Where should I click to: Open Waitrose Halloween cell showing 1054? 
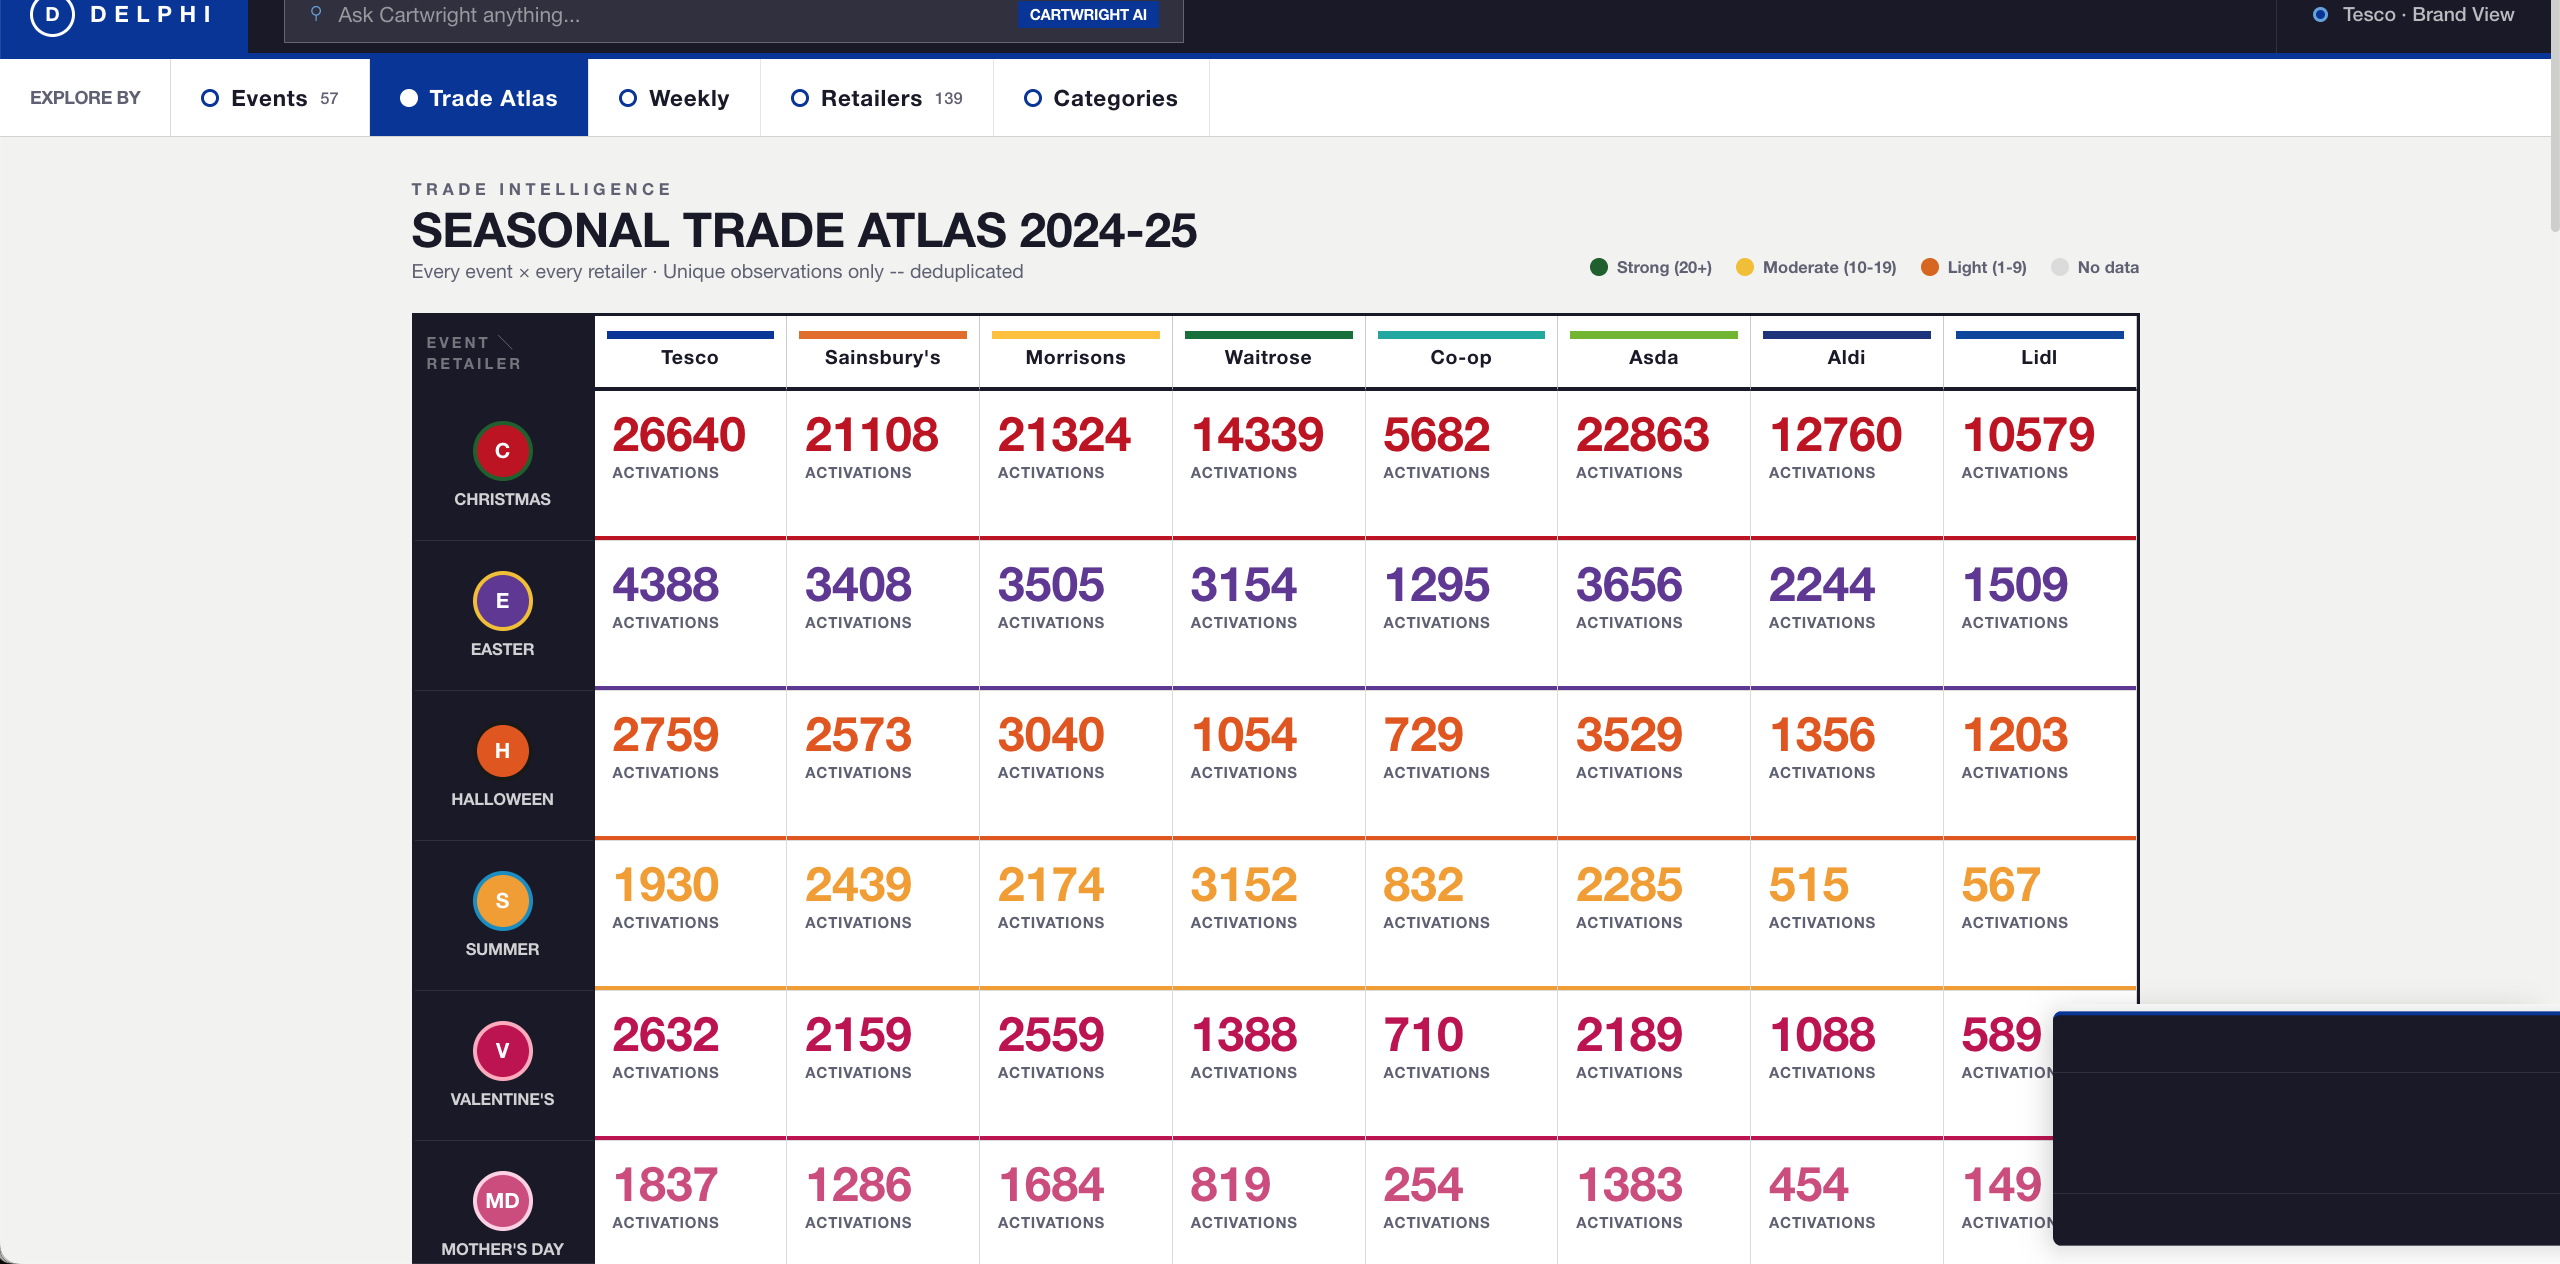[x=1268, y=764]
